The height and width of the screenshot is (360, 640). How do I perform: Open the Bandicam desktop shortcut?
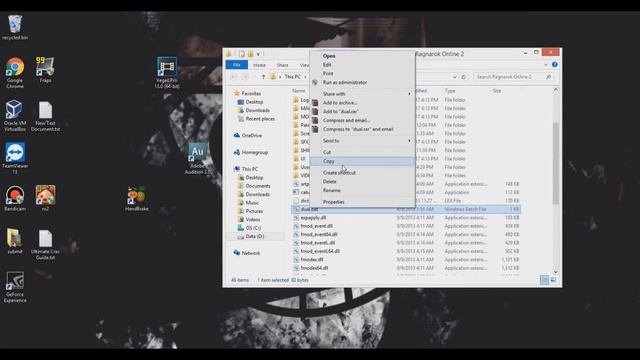point(15,198)
